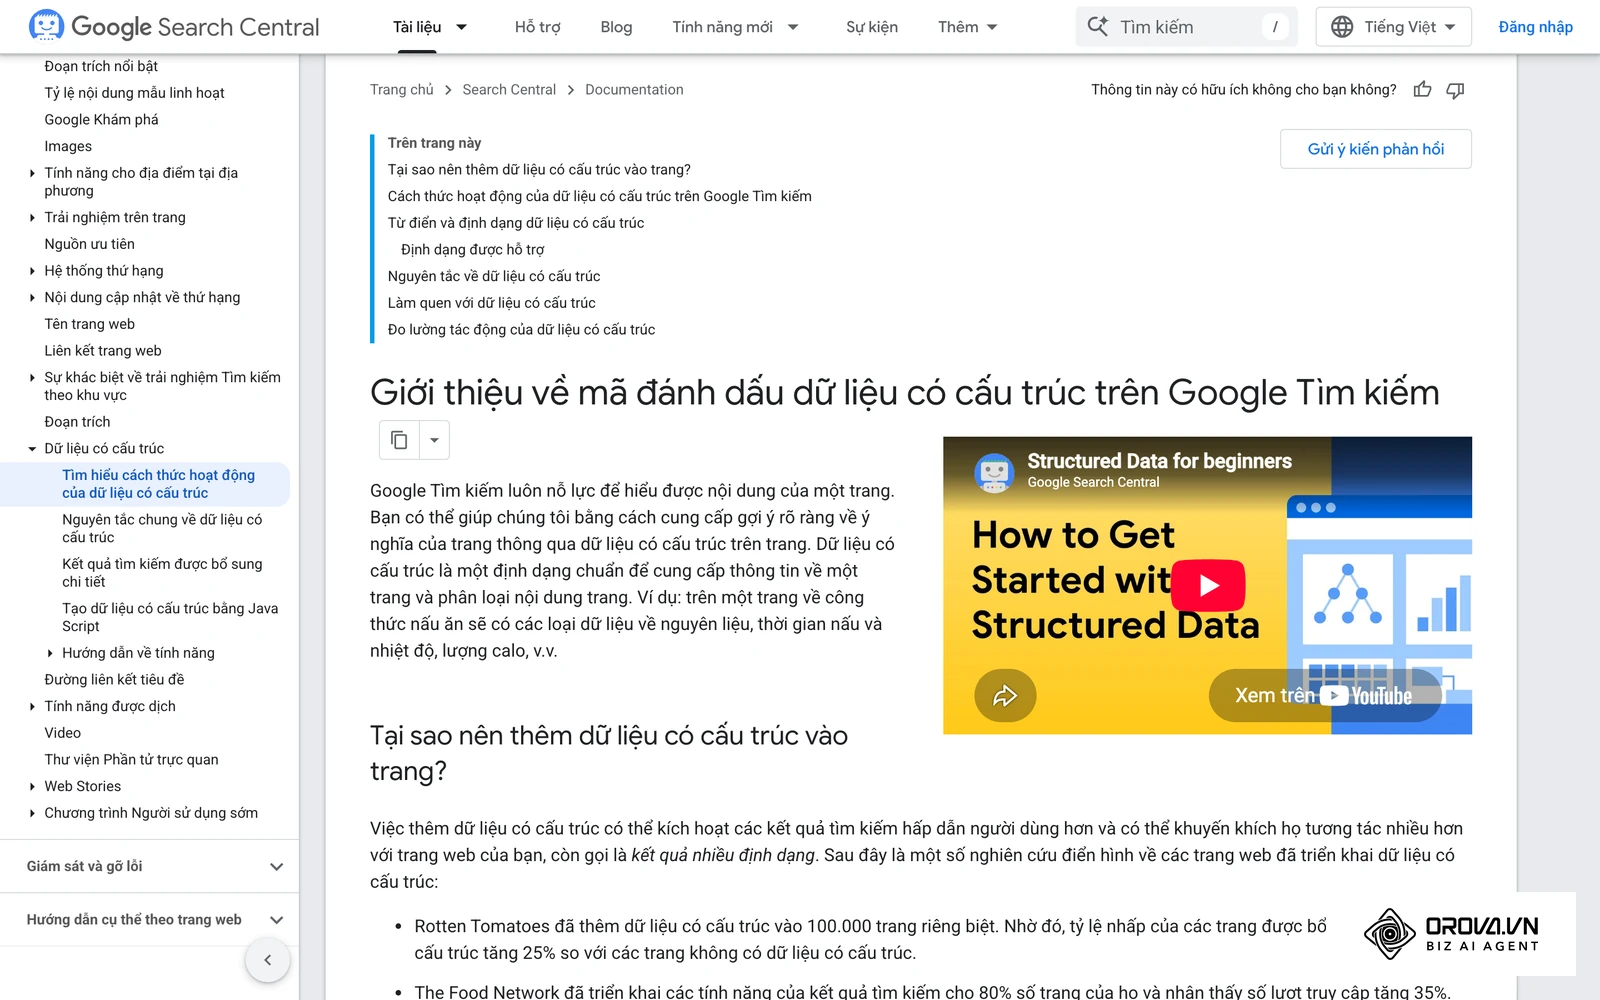
Task: Expand the Web Stories item
Action: pos(32,787)
